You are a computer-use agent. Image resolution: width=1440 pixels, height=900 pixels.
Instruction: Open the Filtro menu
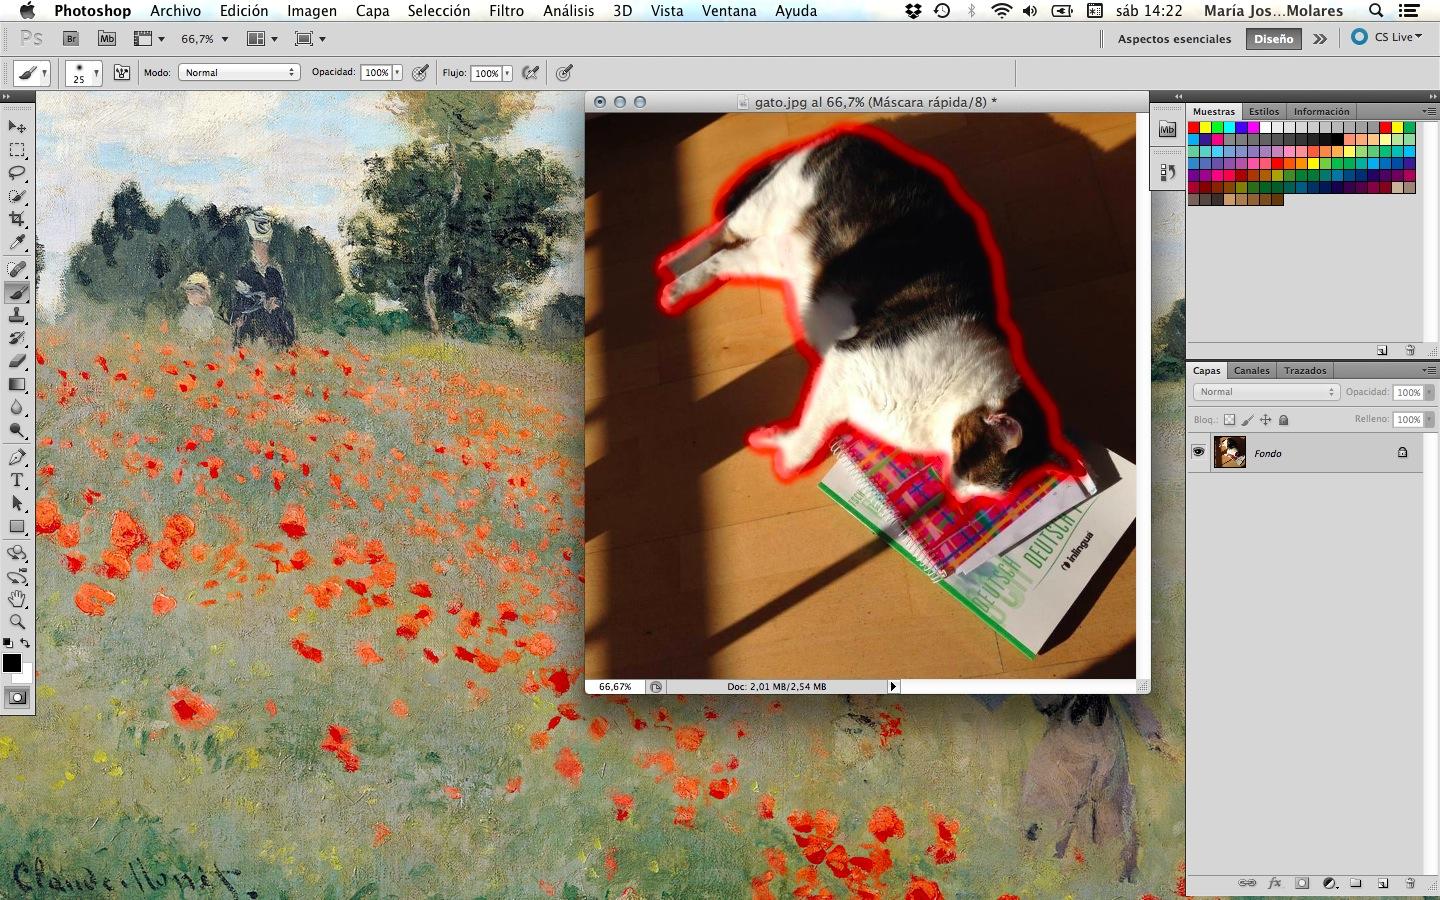(x=506, y=11)
